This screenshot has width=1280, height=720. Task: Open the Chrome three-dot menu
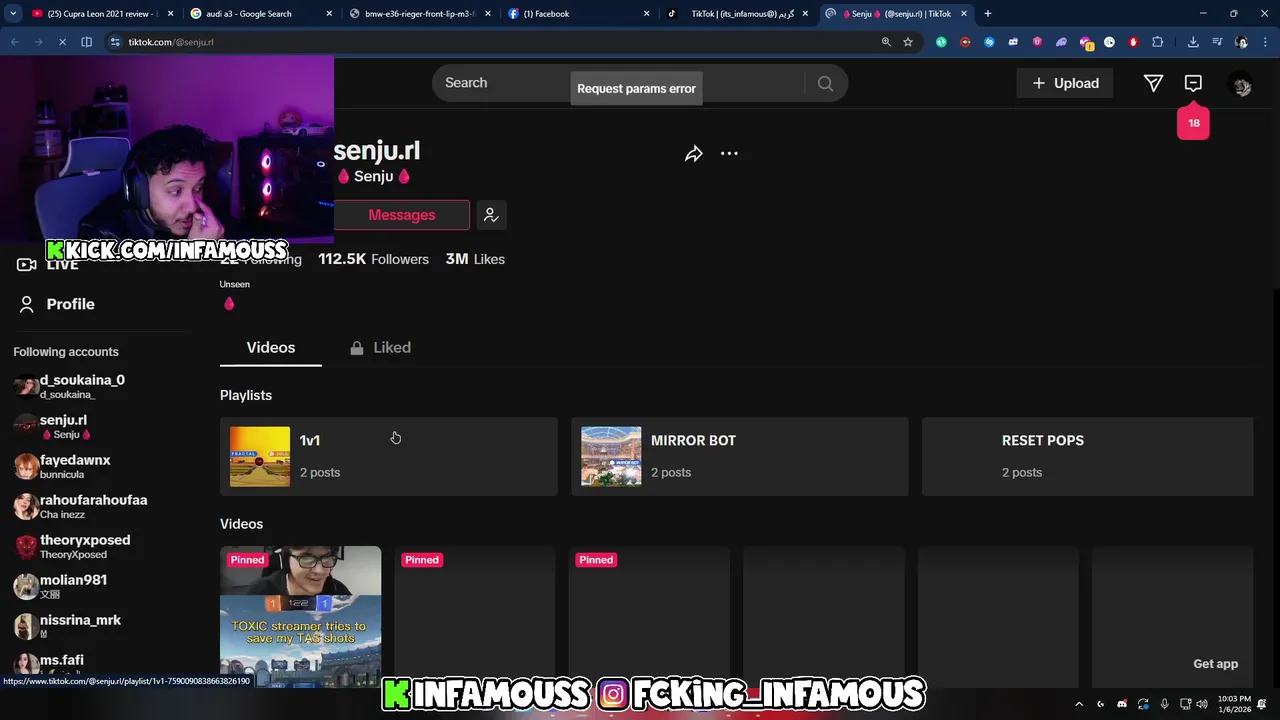(1265, 42)
